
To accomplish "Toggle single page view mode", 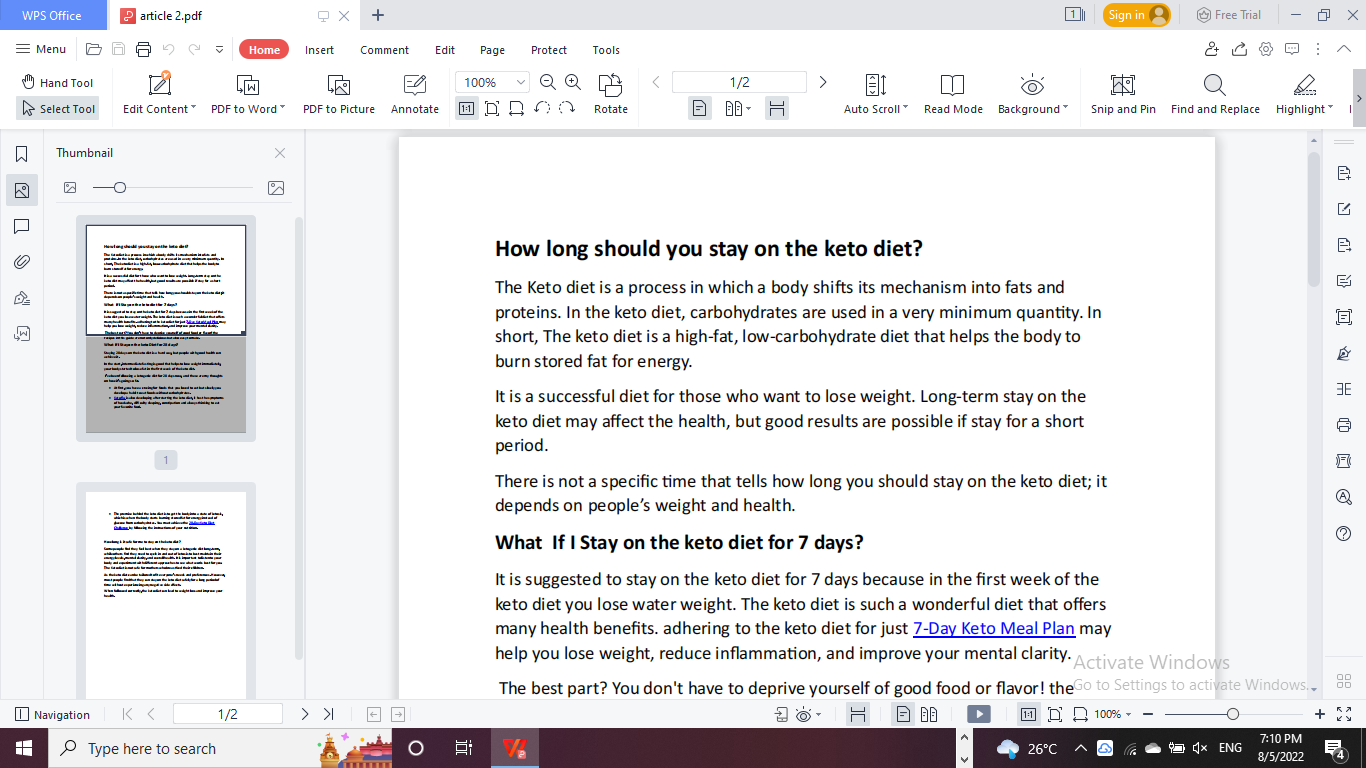I will point(699,107).
